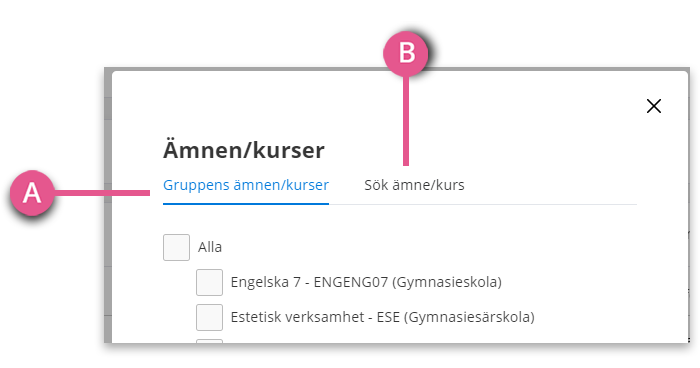Tick the Alla checkbox
Viewport: 700px width, 368px height.
coord(176,247)
